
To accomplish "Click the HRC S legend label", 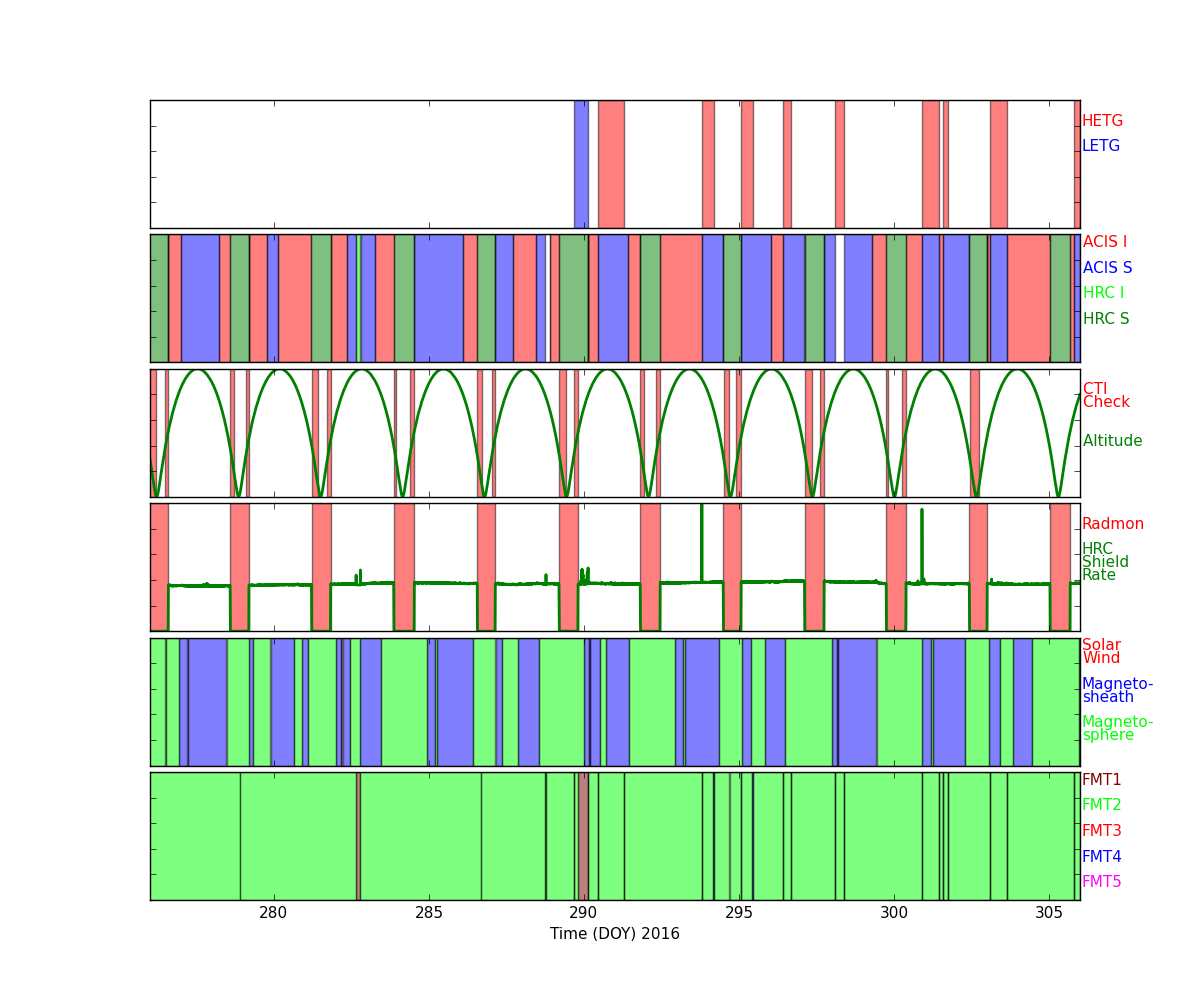I will click(x=1105, y=319).
